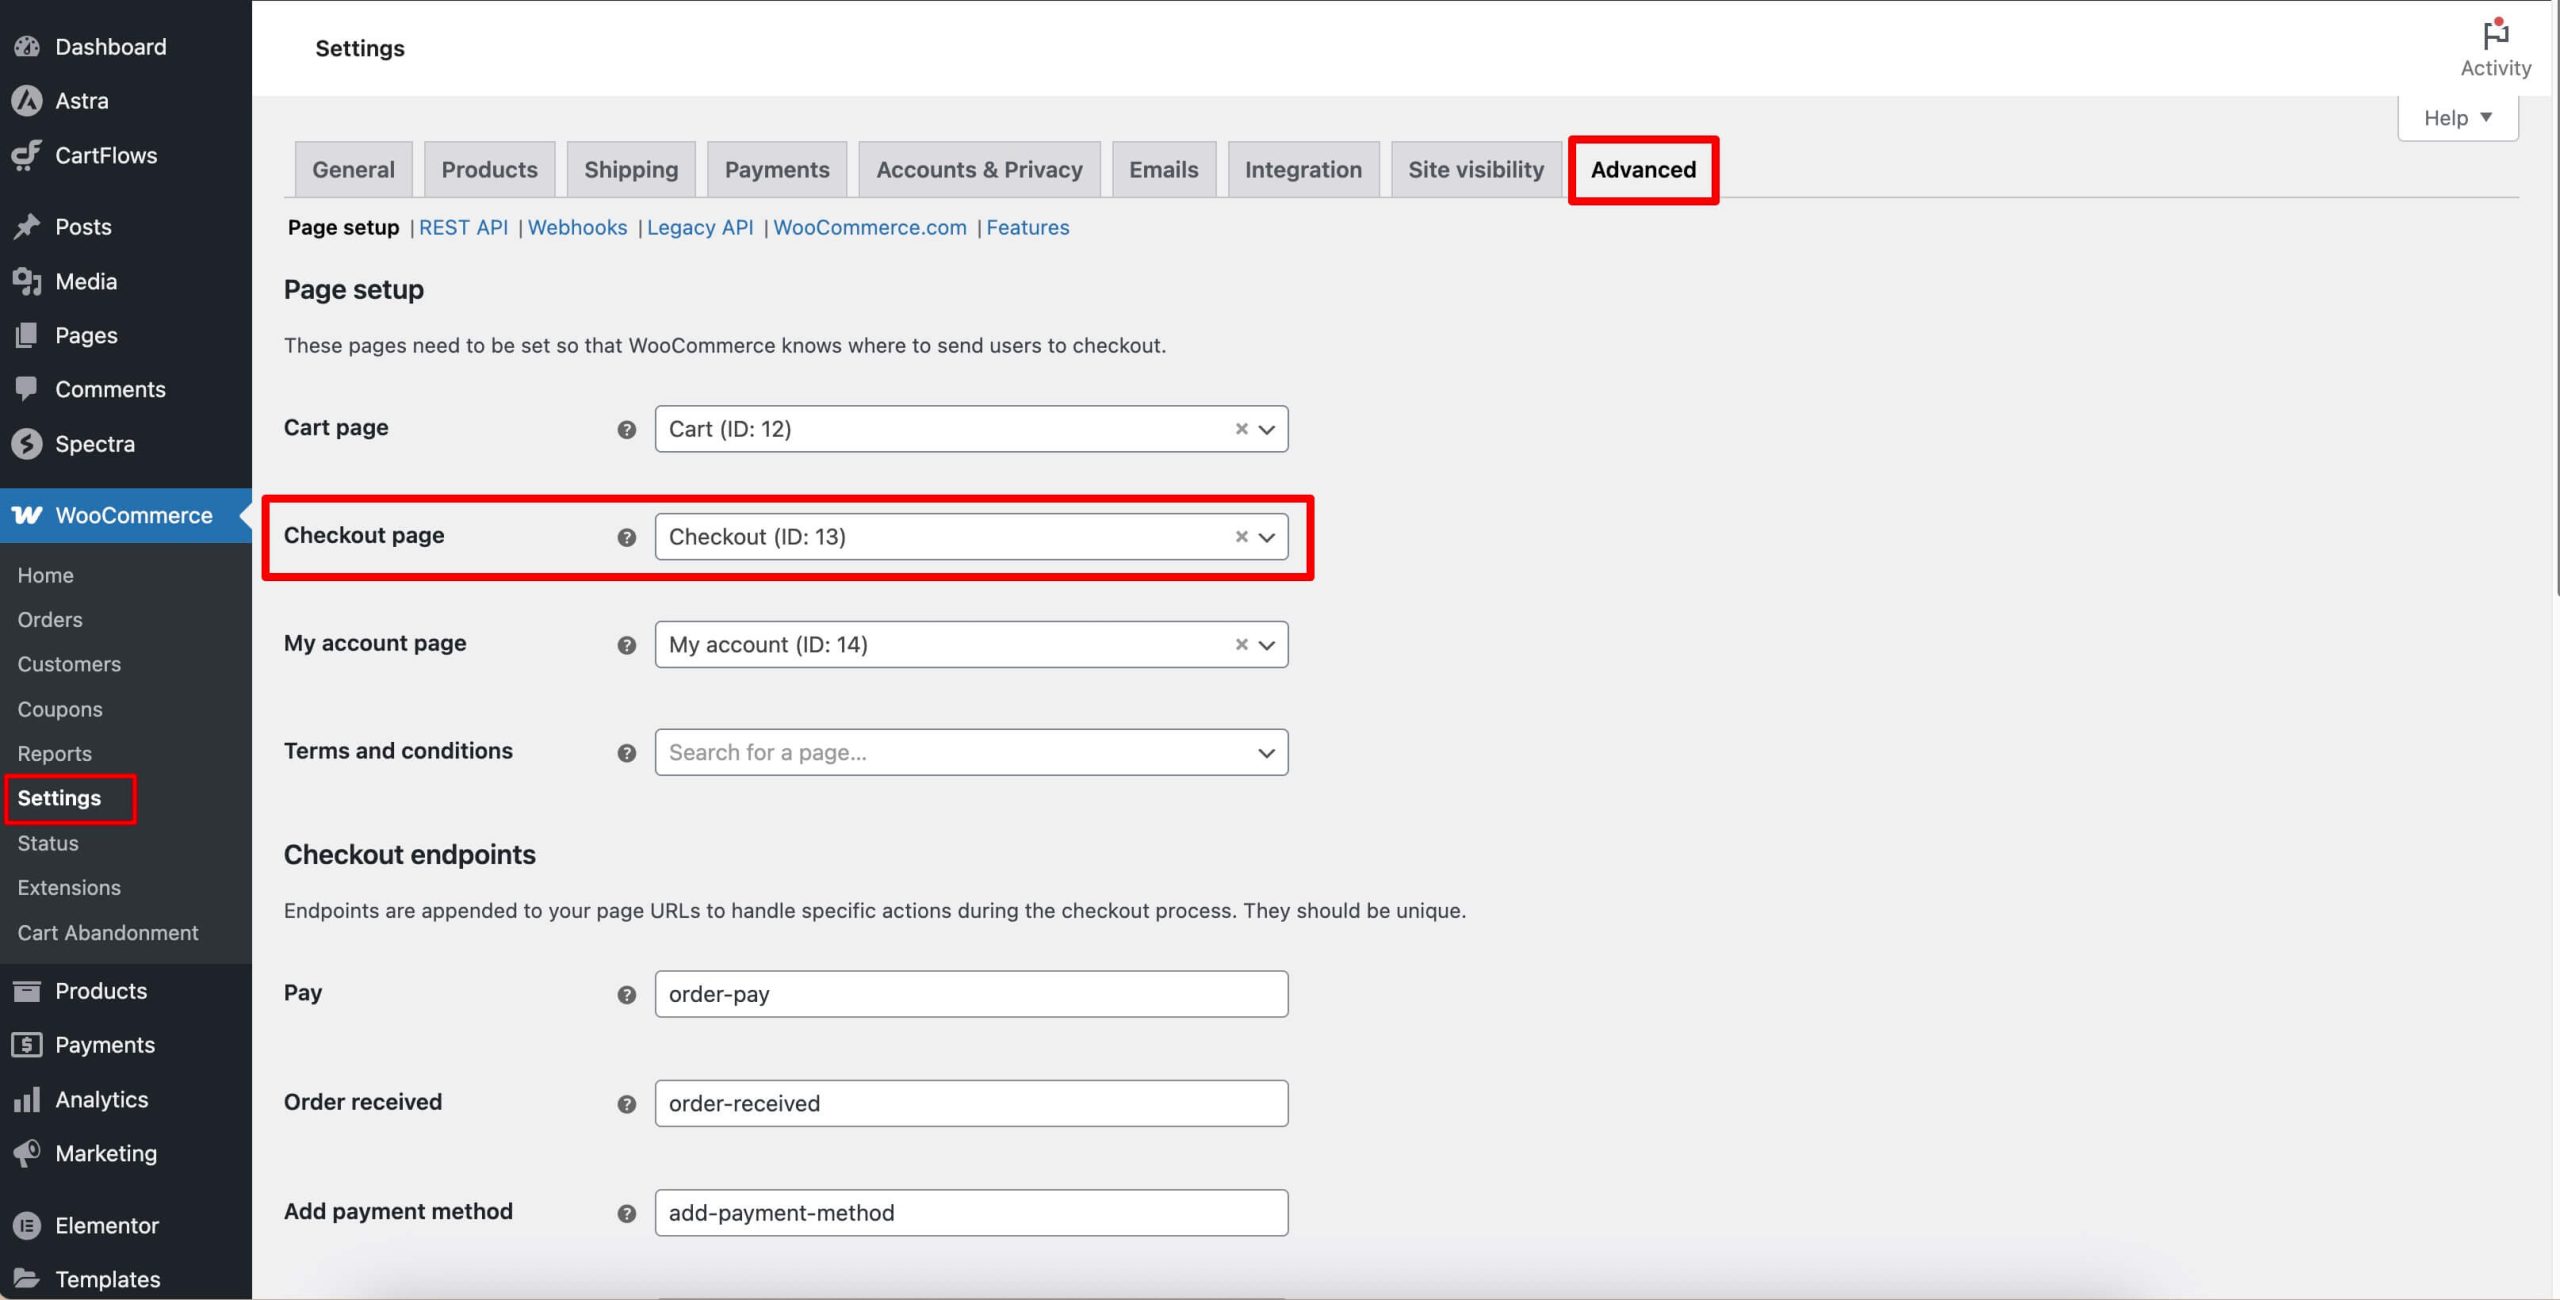Open the Dashboard sidebar icon
The width and height of the screenshot is (2560, 1300).
[x=27, y=47]
